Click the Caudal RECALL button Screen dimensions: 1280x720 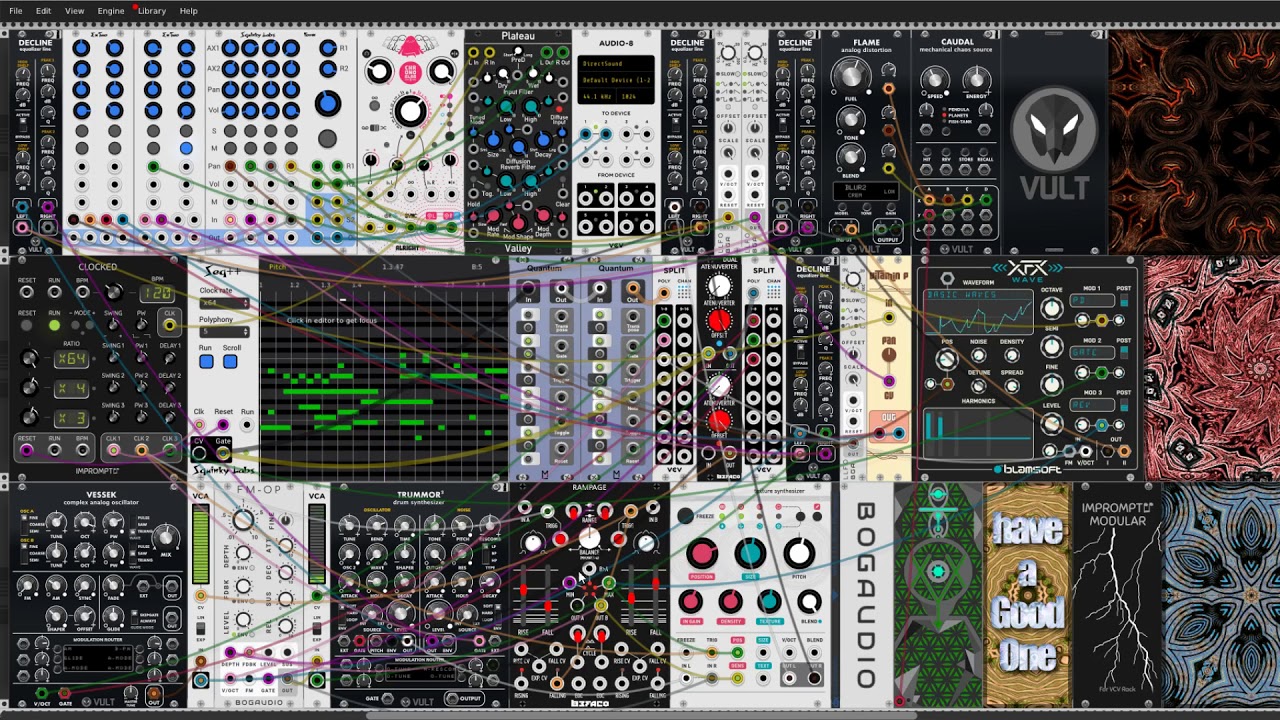coord(985,150)
